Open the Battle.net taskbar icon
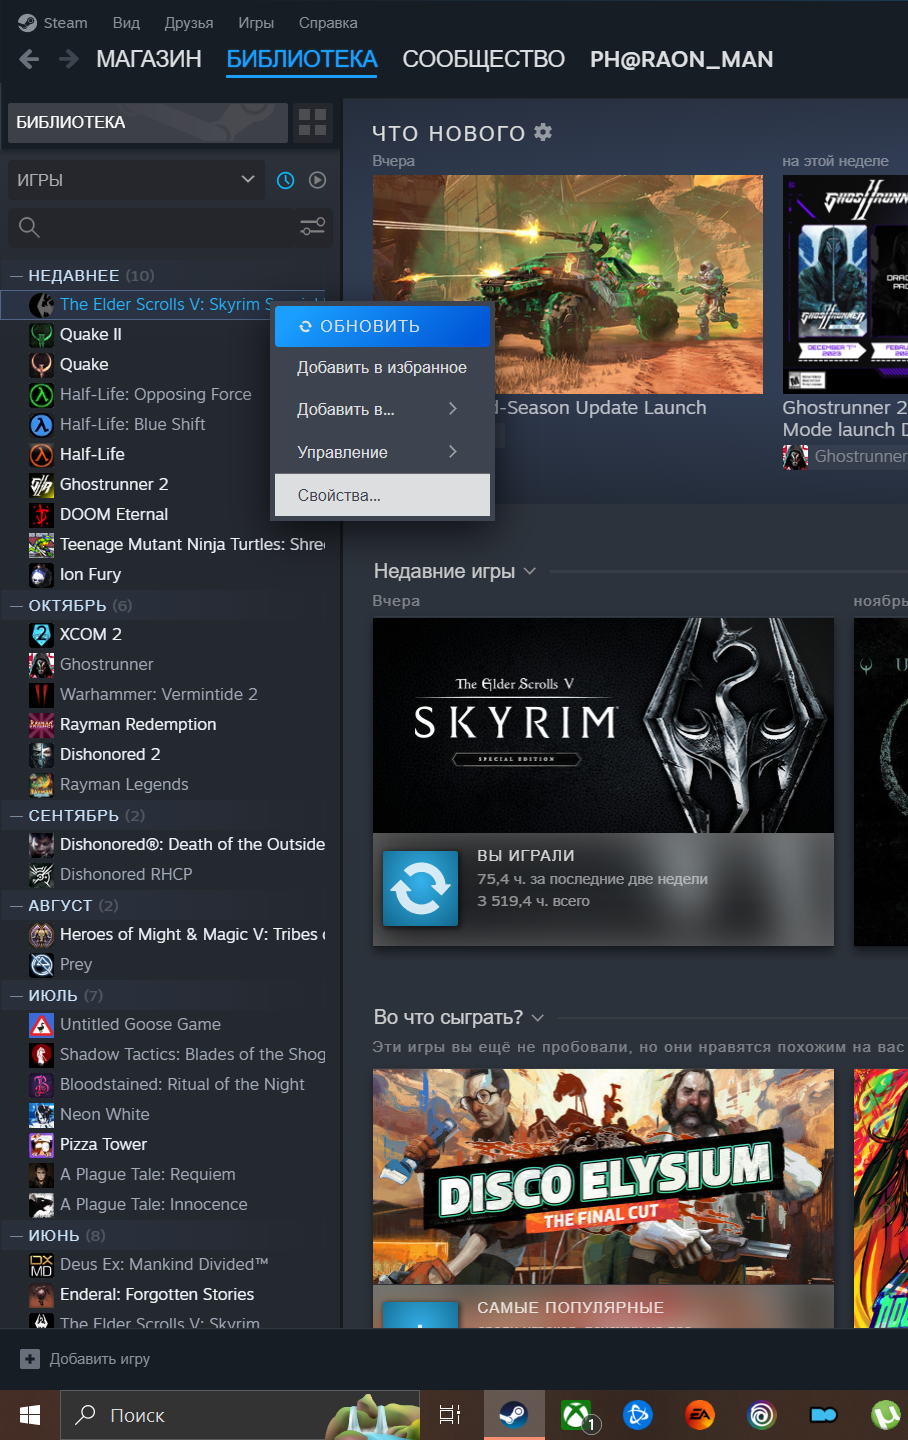Image resolution: width=908 pixels, height=1440 pixels. point(637,1415)
